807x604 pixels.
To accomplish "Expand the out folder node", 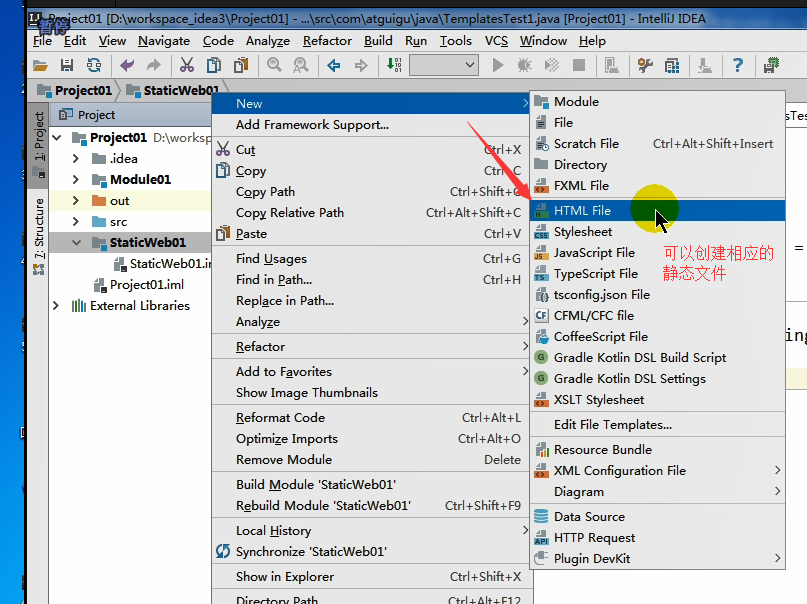I will point(76,201).
